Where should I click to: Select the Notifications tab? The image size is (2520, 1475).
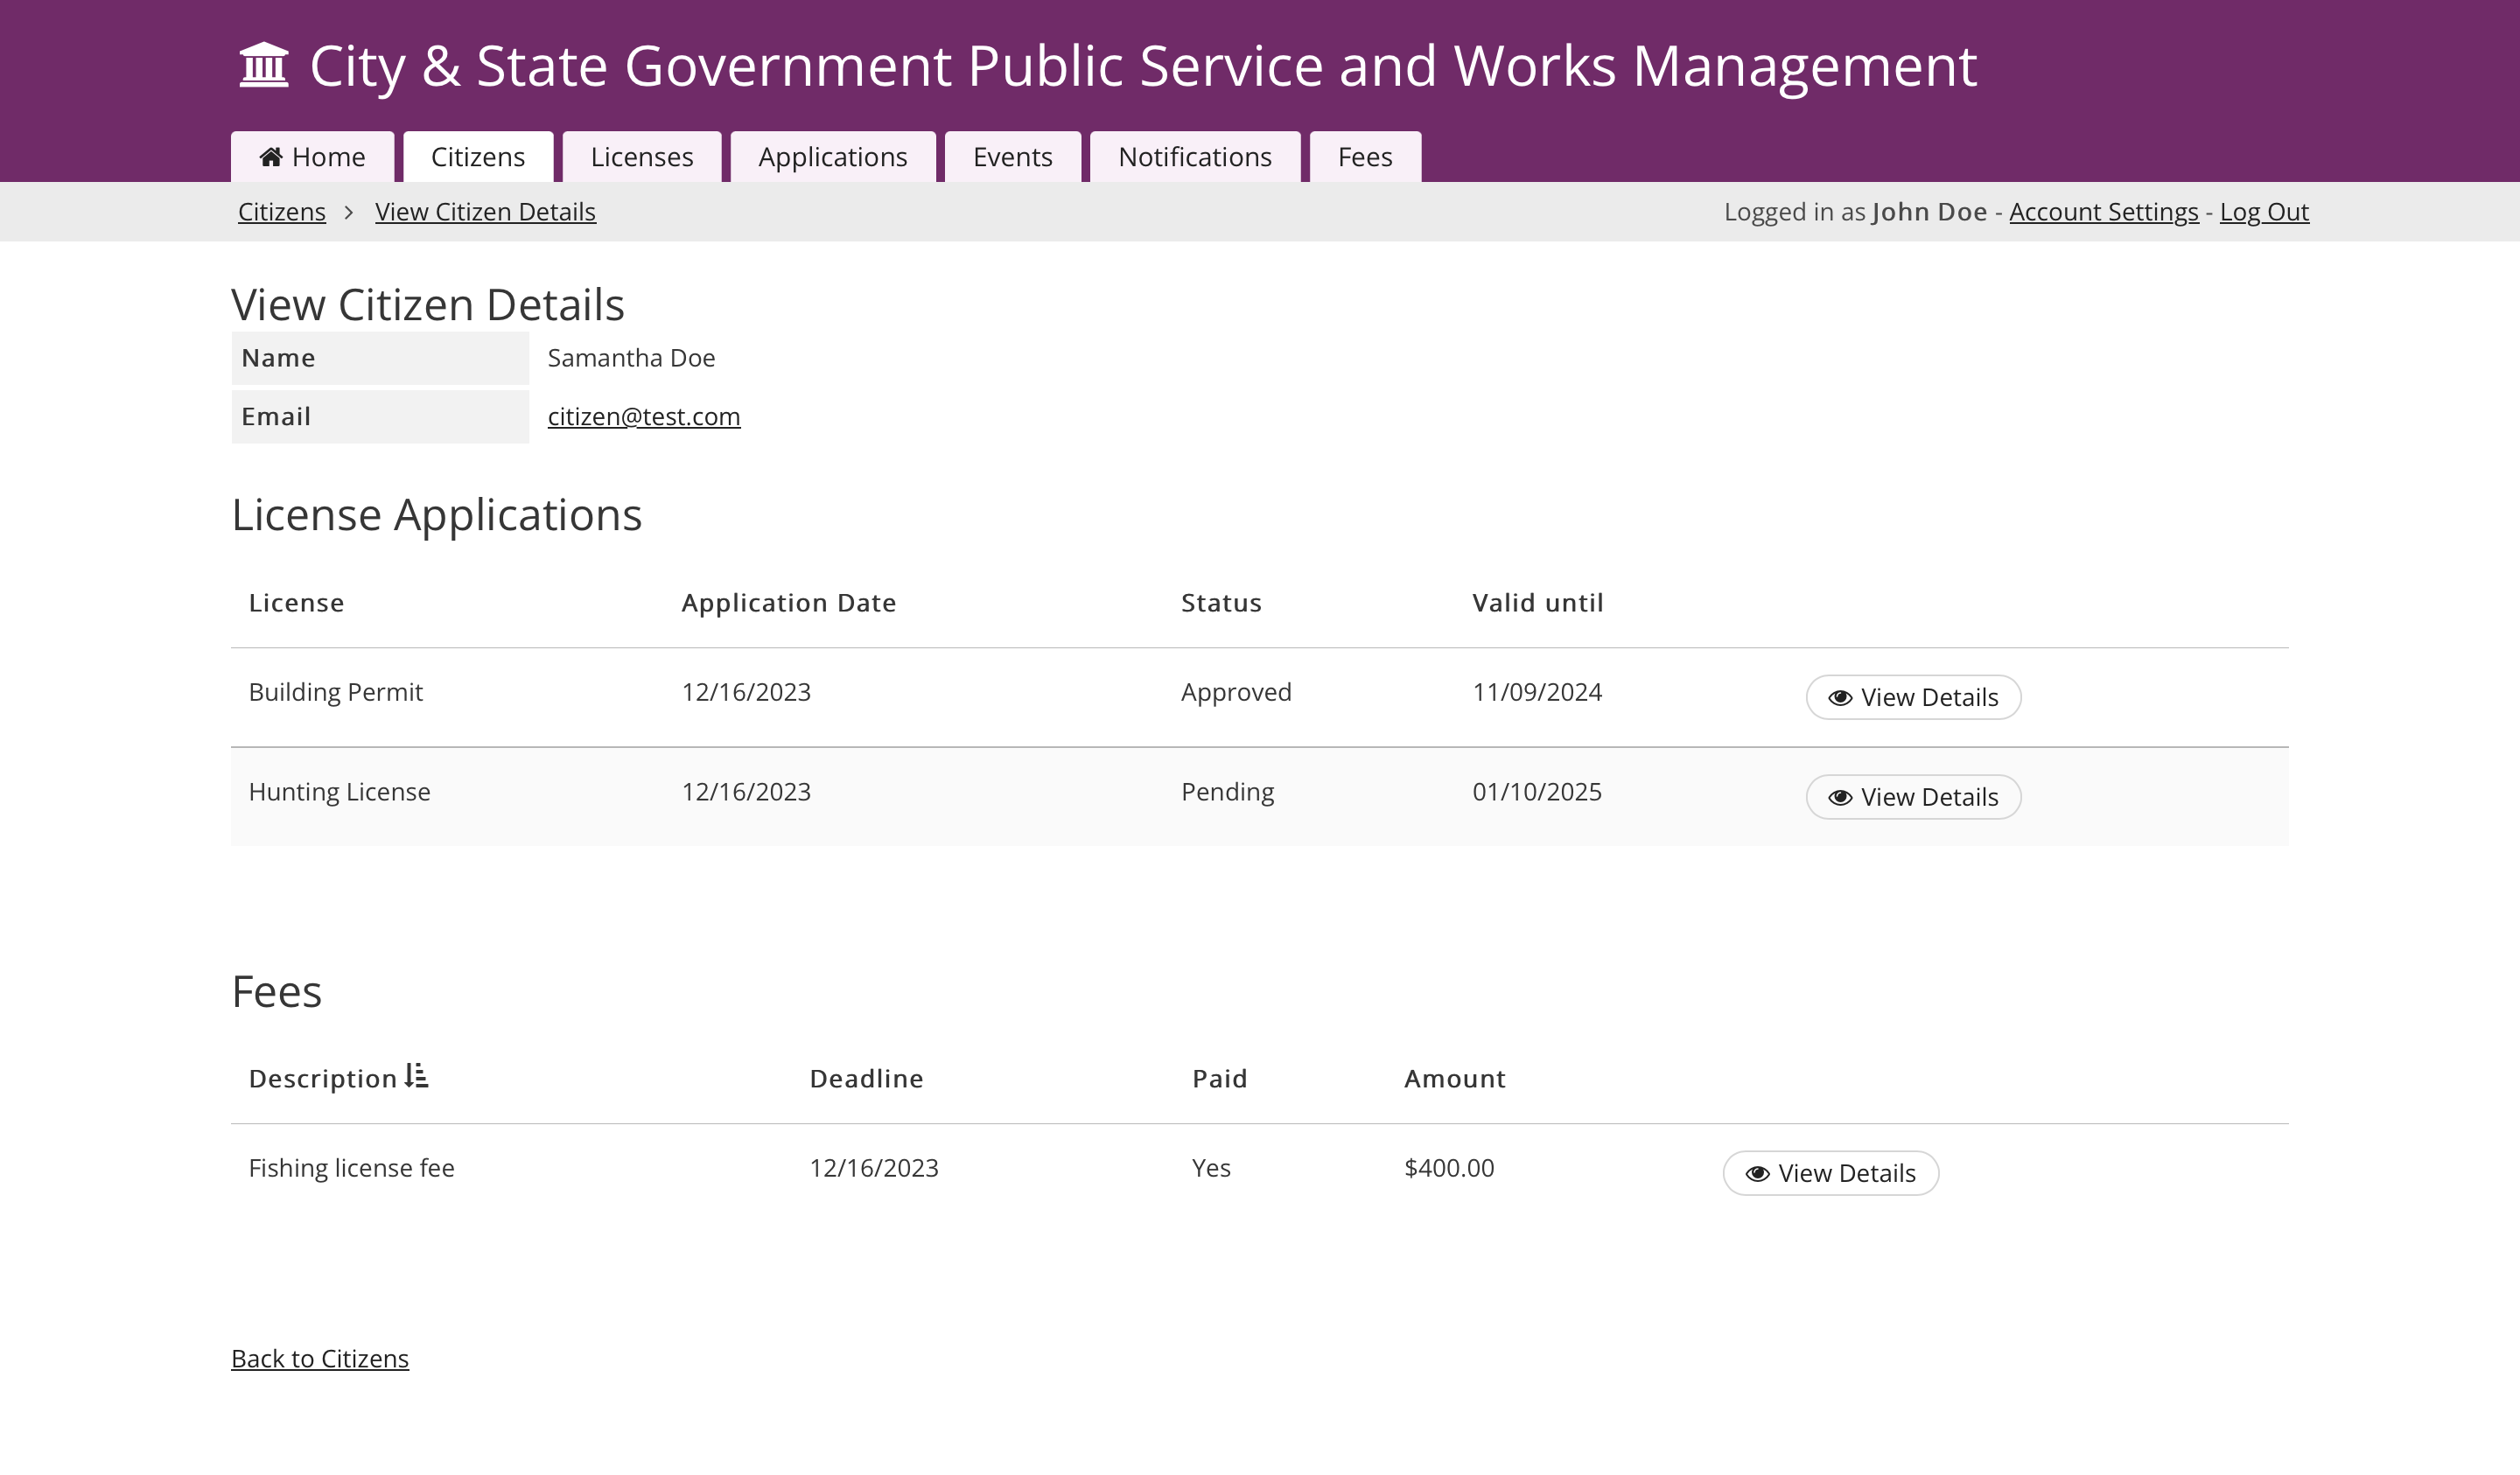pyautogui.click(x=1194, y=157)
